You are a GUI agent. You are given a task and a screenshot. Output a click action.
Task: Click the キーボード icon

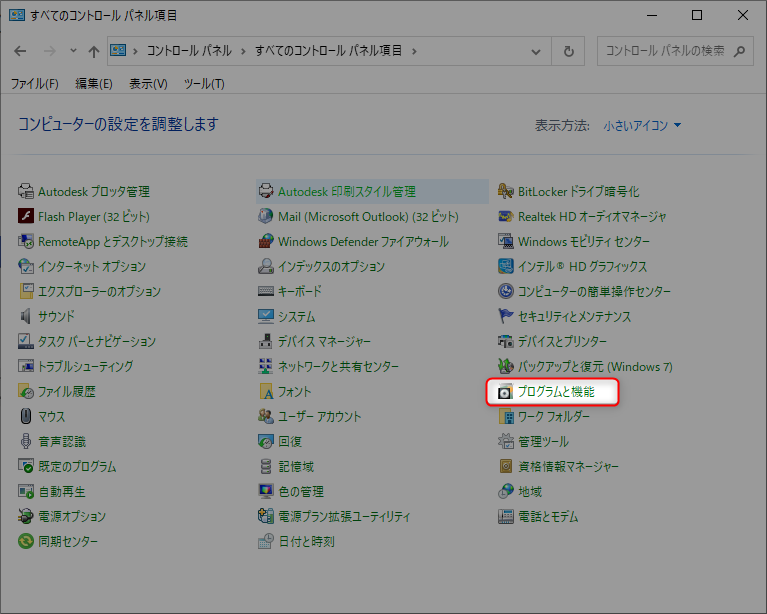pyautogui.click(x=266, y=291)
